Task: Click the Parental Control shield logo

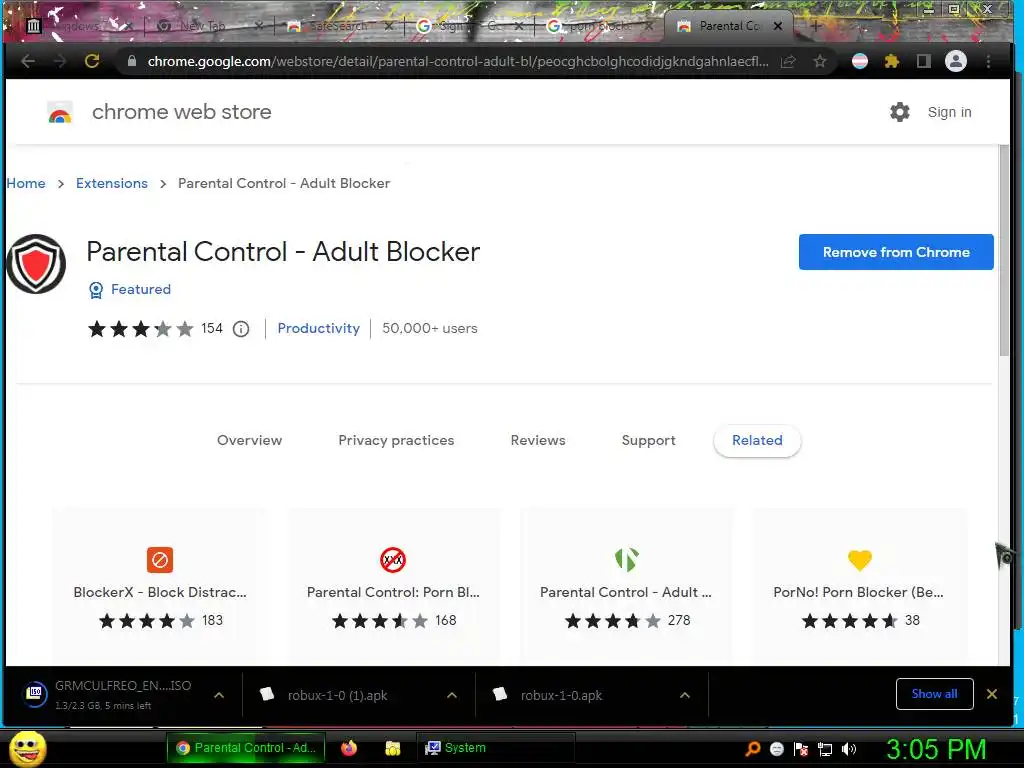Action: [36, 264]
